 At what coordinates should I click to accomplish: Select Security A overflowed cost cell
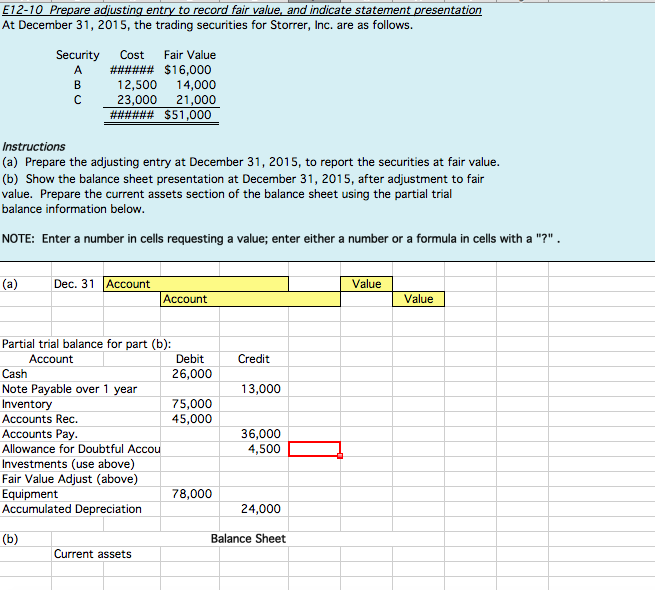(x=132, y=70)
